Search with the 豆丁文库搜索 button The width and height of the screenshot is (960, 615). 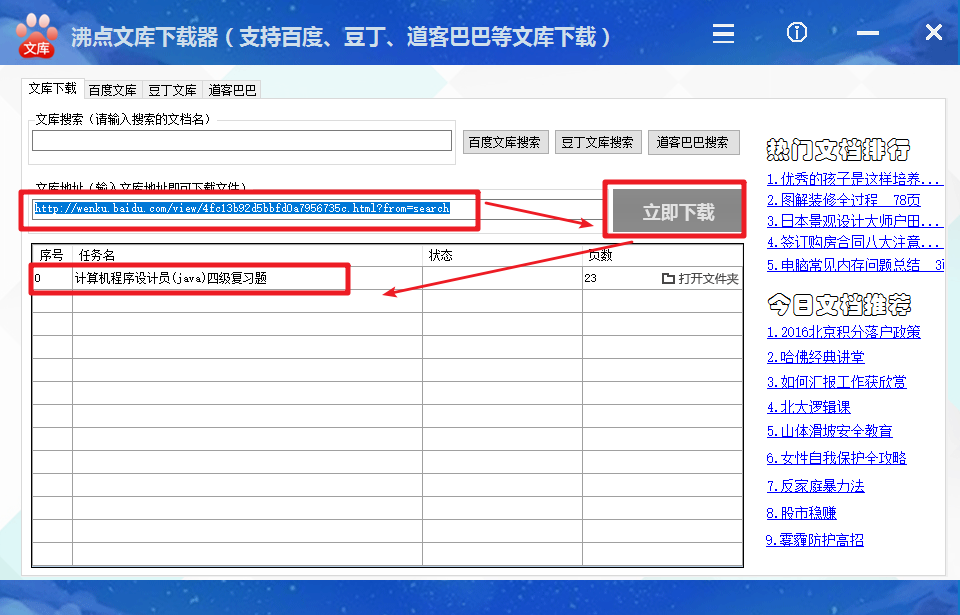click(x=598, y=142)
